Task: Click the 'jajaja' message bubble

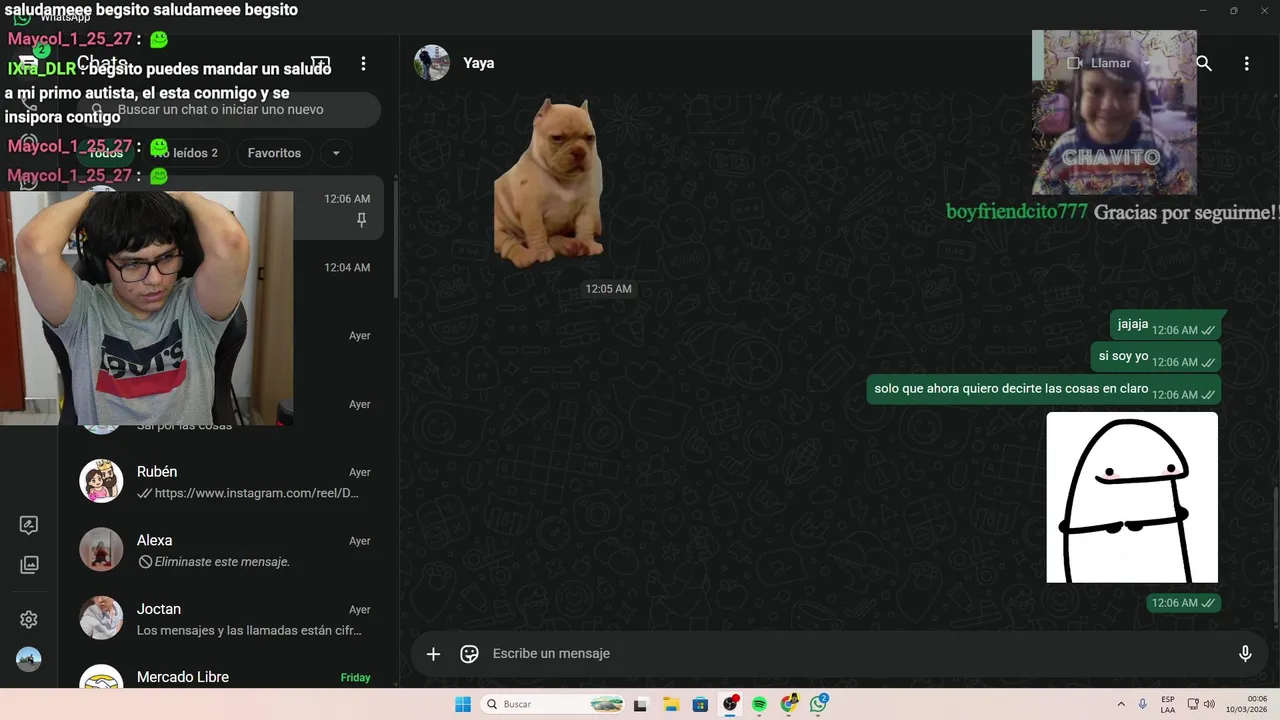Action: point(1166,326)
